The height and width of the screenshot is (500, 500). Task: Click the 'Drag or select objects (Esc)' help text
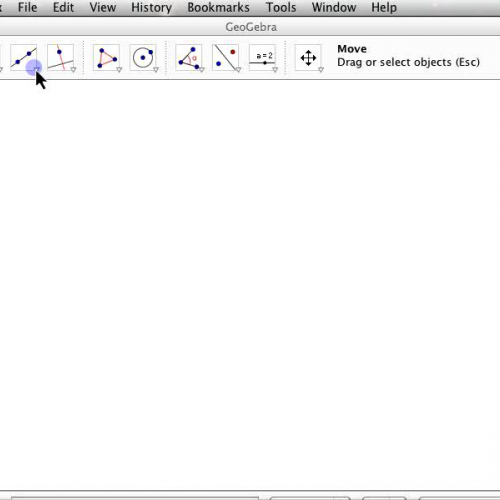408,62
